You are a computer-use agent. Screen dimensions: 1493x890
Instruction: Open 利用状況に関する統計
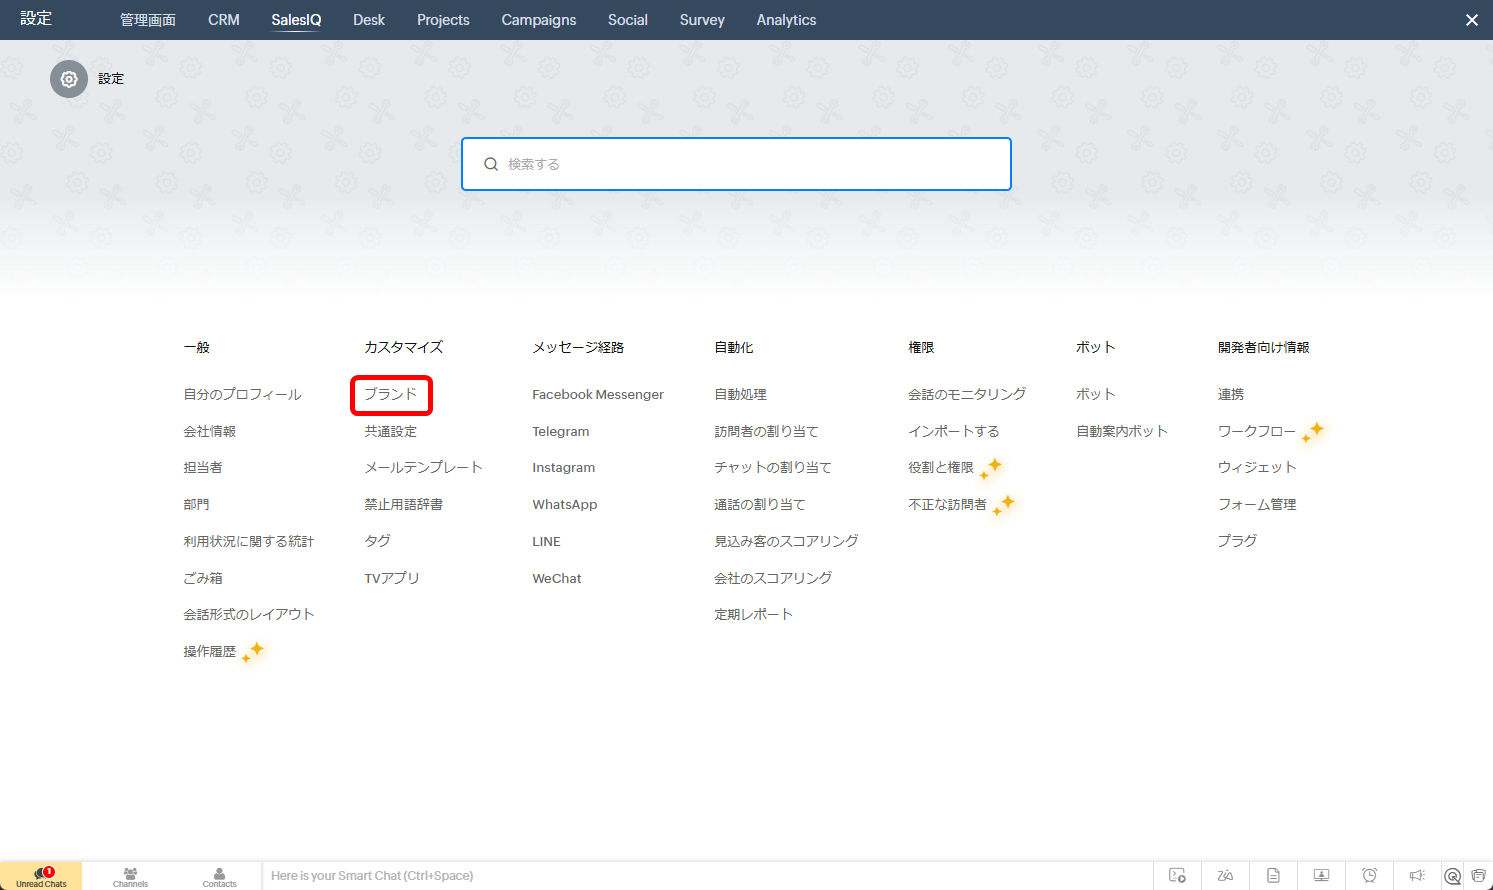(x=249, y=541)
